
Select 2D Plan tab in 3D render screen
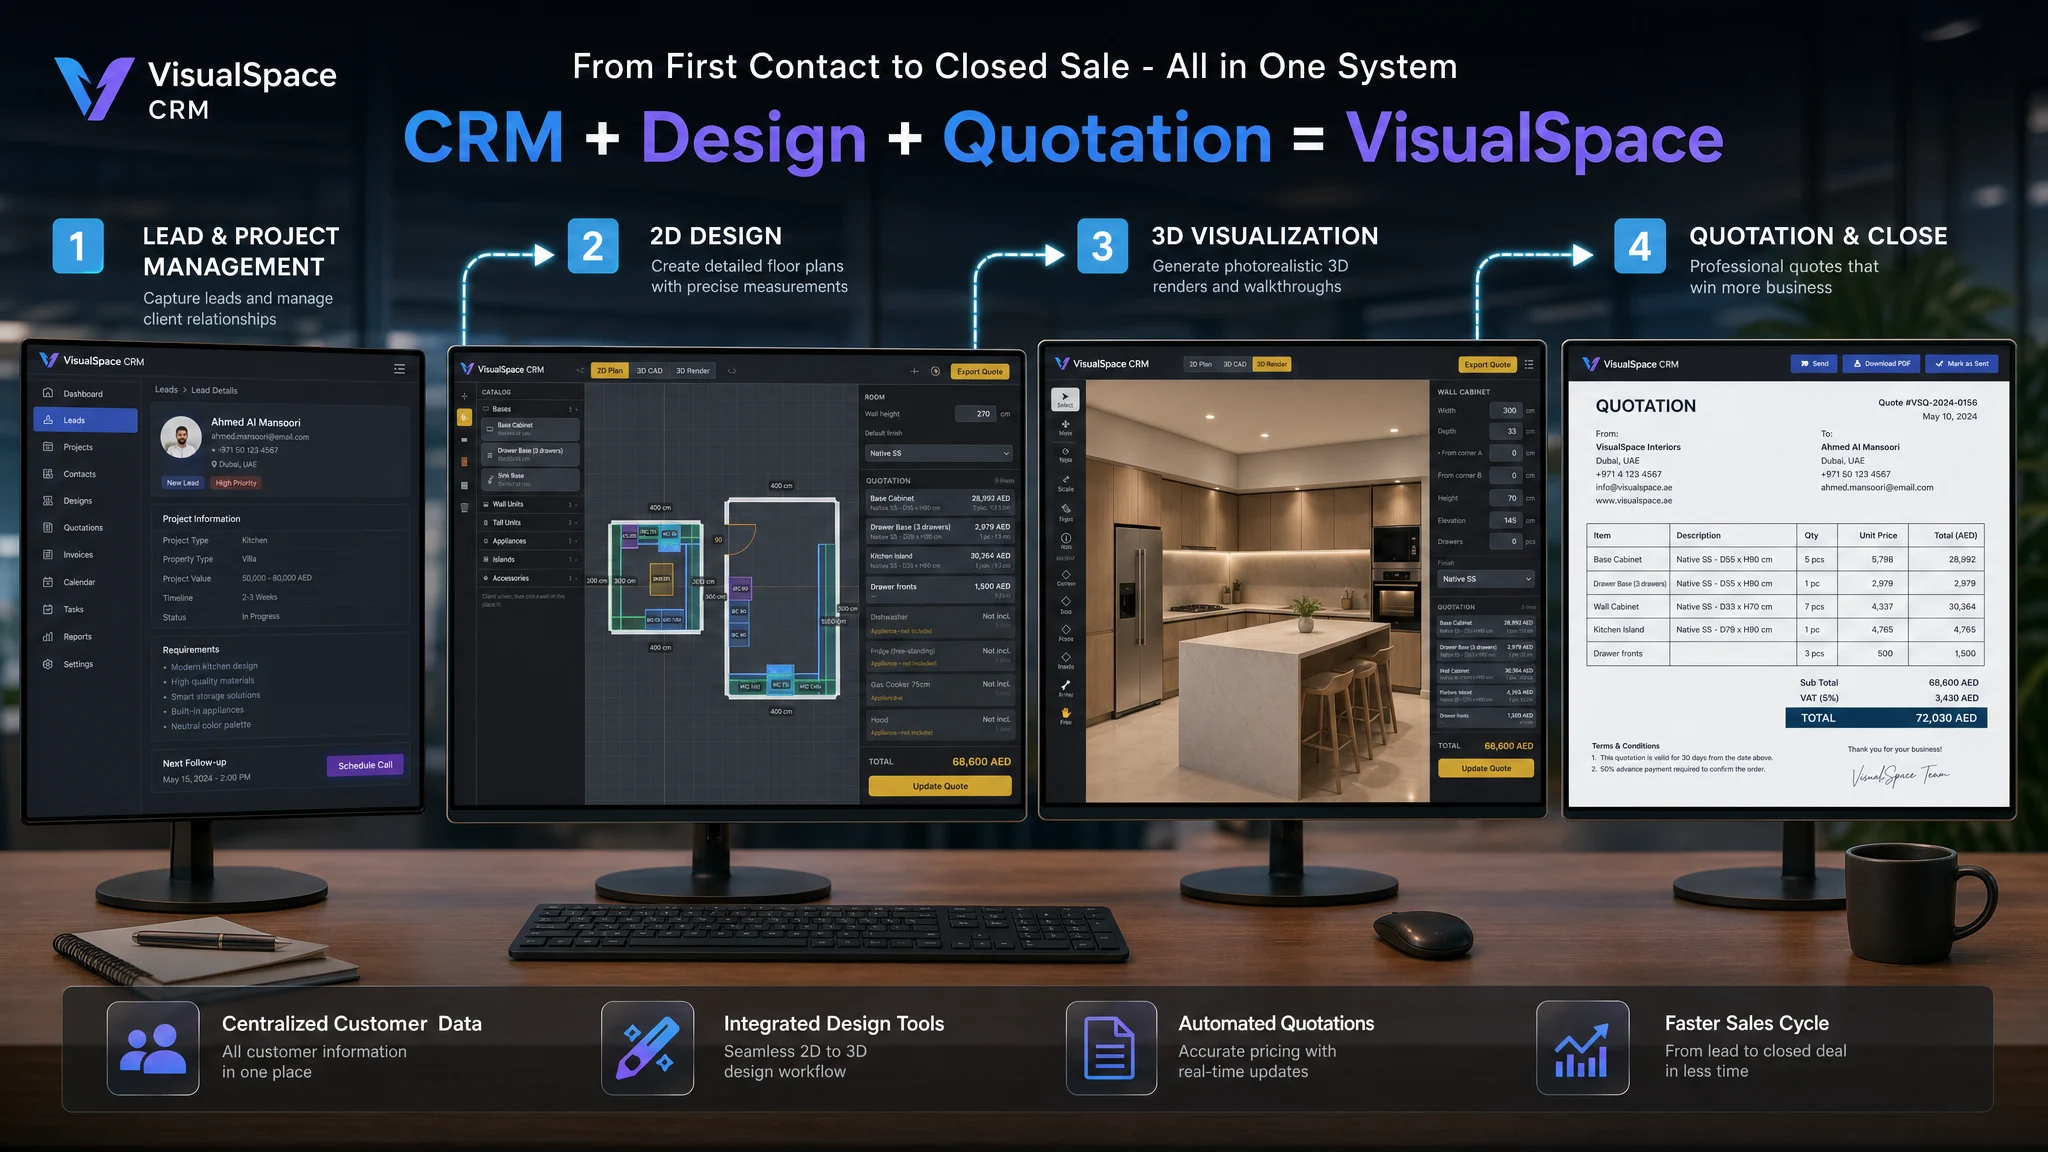1200,364
